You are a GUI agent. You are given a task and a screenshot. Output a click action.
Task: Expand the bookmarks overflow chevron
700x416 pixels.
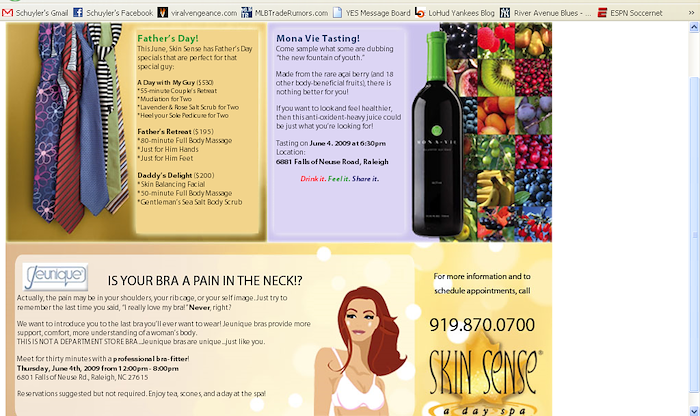point(691,13)
